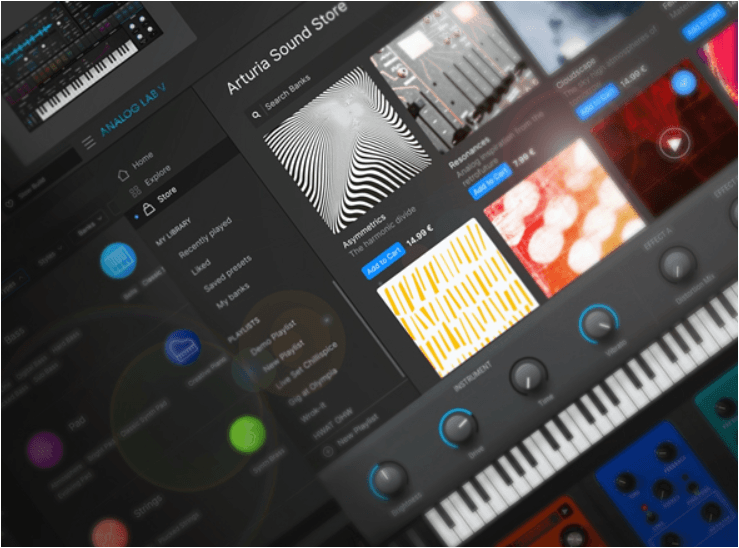Open the Asymmetrics striped cover art
This screenshot has height=548, width=739.
click(x=348, y=150)
